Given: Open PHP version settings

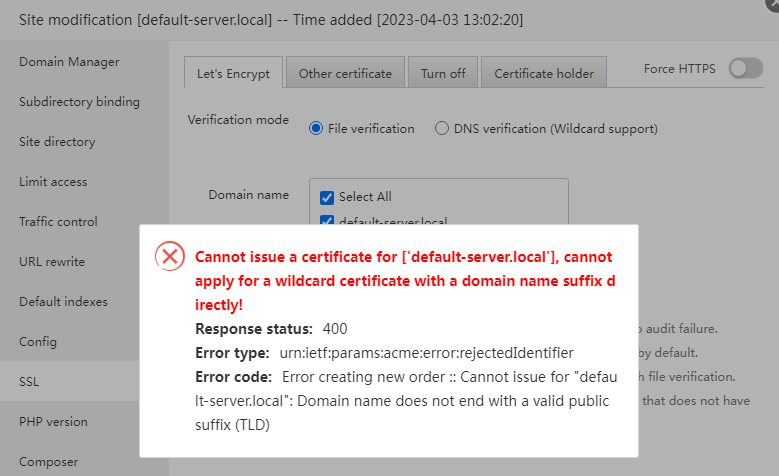Looking at the screenshot, I should click(x=53, y=422).
